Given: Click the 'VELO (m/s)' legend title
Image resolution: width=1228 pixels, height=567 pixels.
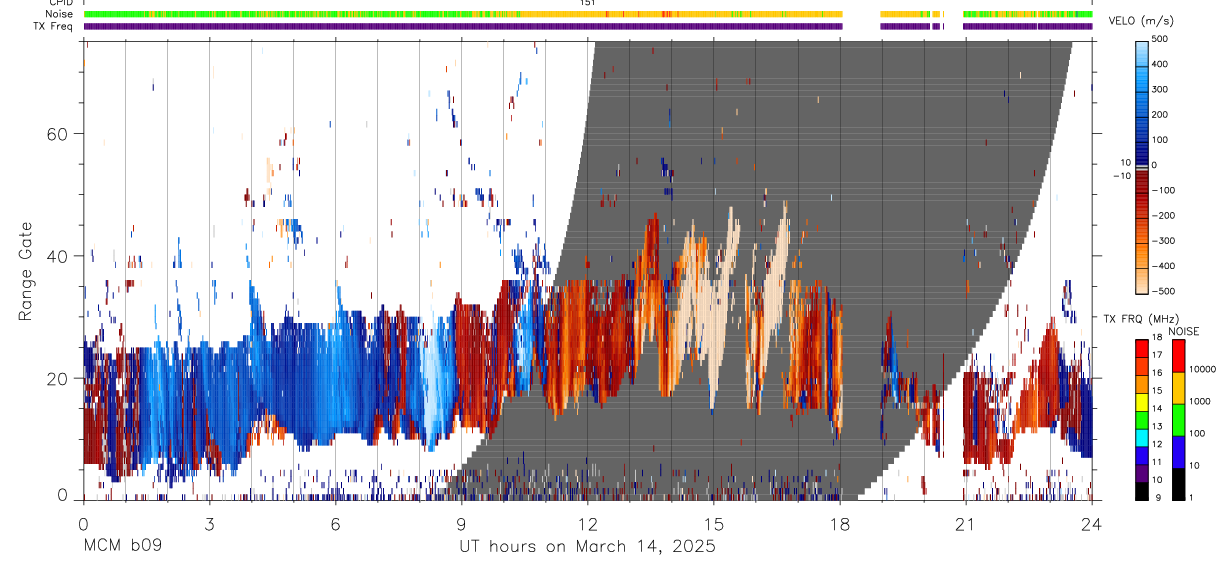Looking at the screenshot, I should pos(1143,22).
